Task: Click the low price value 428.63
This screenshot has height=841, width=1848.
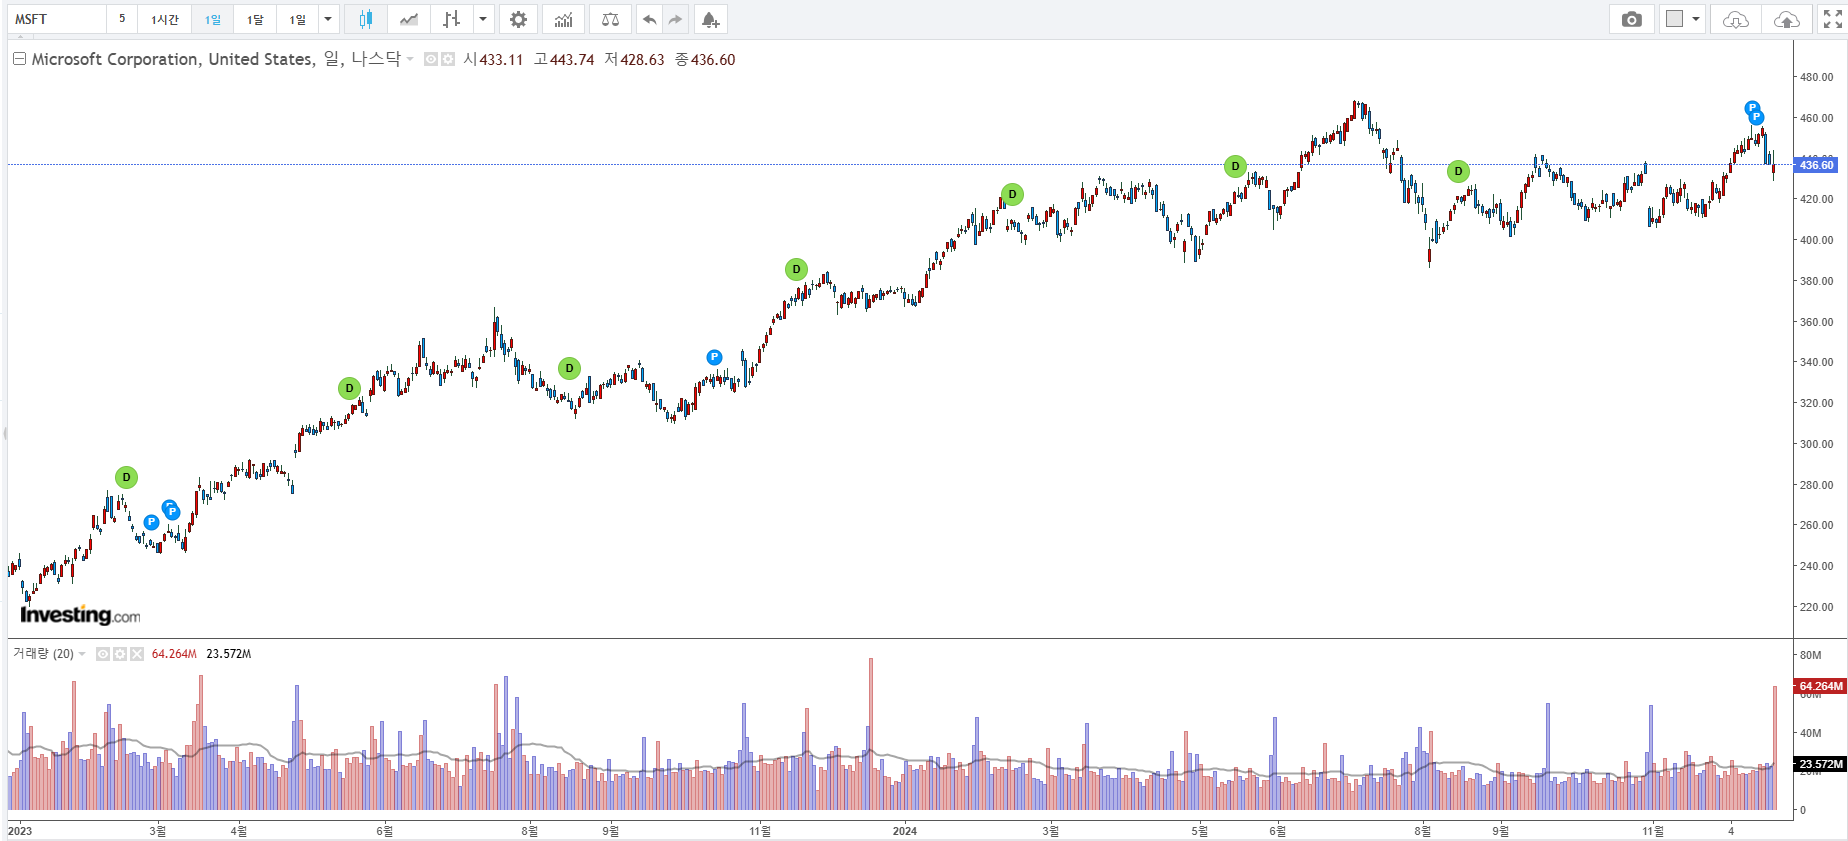Action: tap(642, 60)
